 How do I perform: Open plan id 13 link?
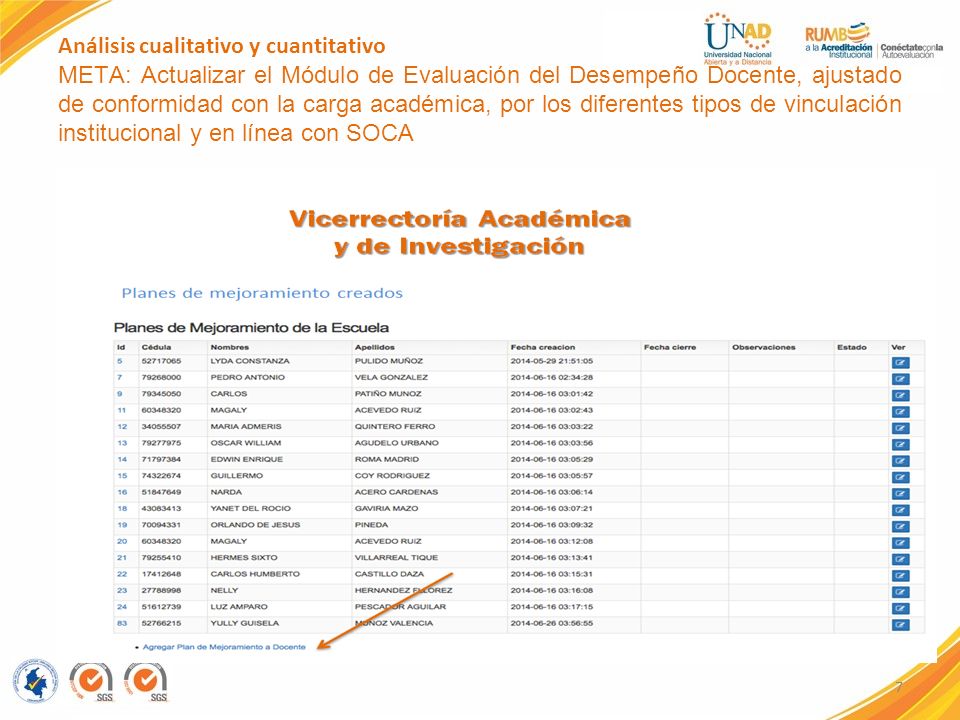coord(122,443)
